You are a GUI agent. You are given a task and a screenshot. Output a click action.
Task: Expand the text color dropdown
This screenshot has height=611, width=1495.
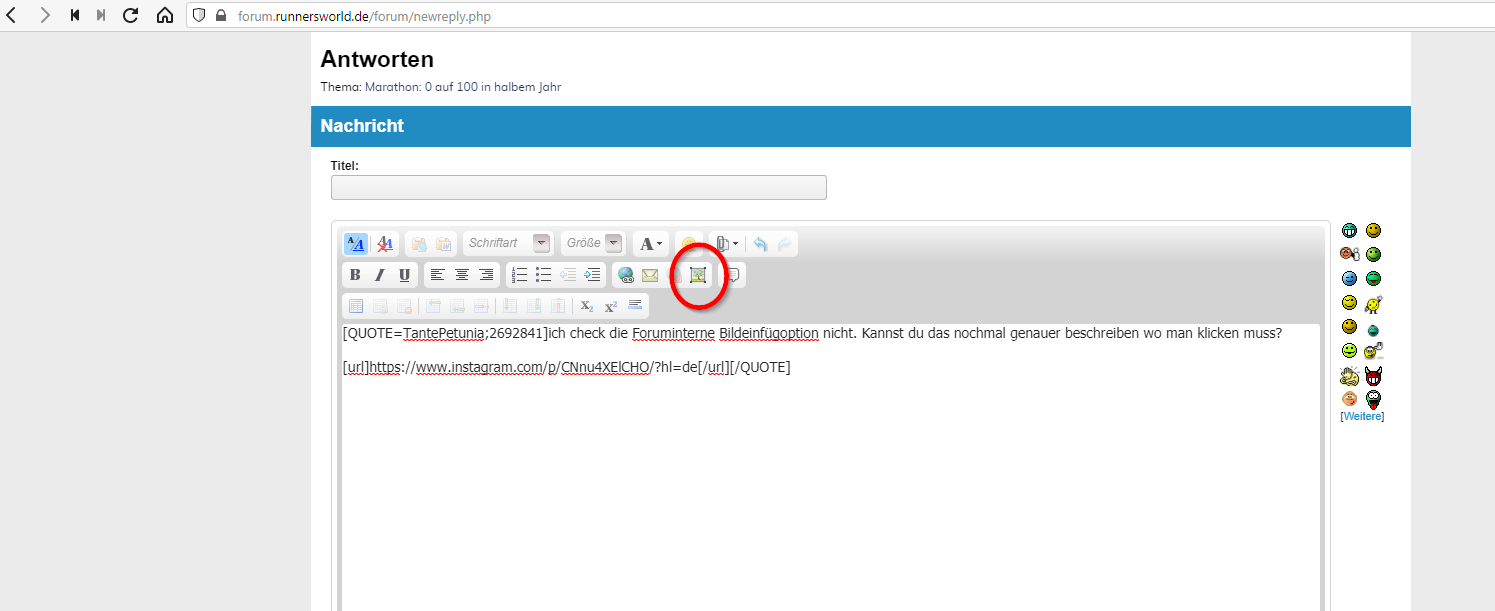coord(651,244)
